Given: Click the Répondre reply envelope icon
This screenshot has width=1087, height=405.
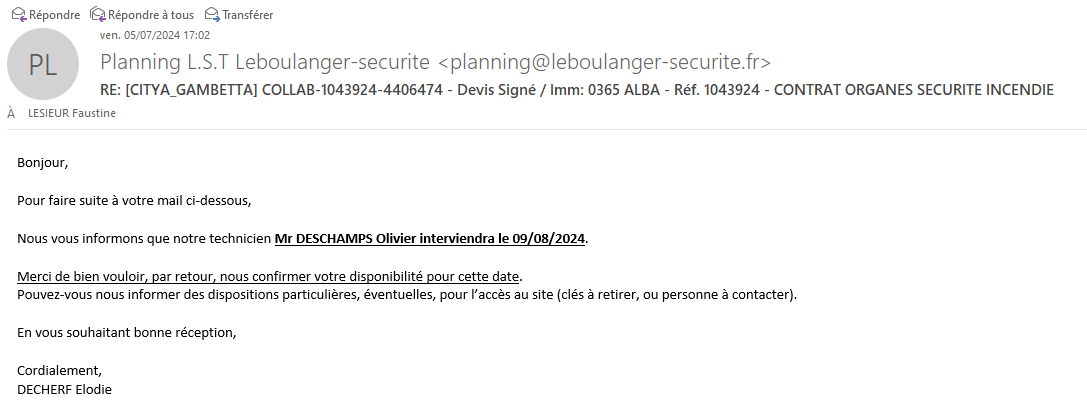Looking at the screenshot, I should pyautogui.click(x=18, y=14).
